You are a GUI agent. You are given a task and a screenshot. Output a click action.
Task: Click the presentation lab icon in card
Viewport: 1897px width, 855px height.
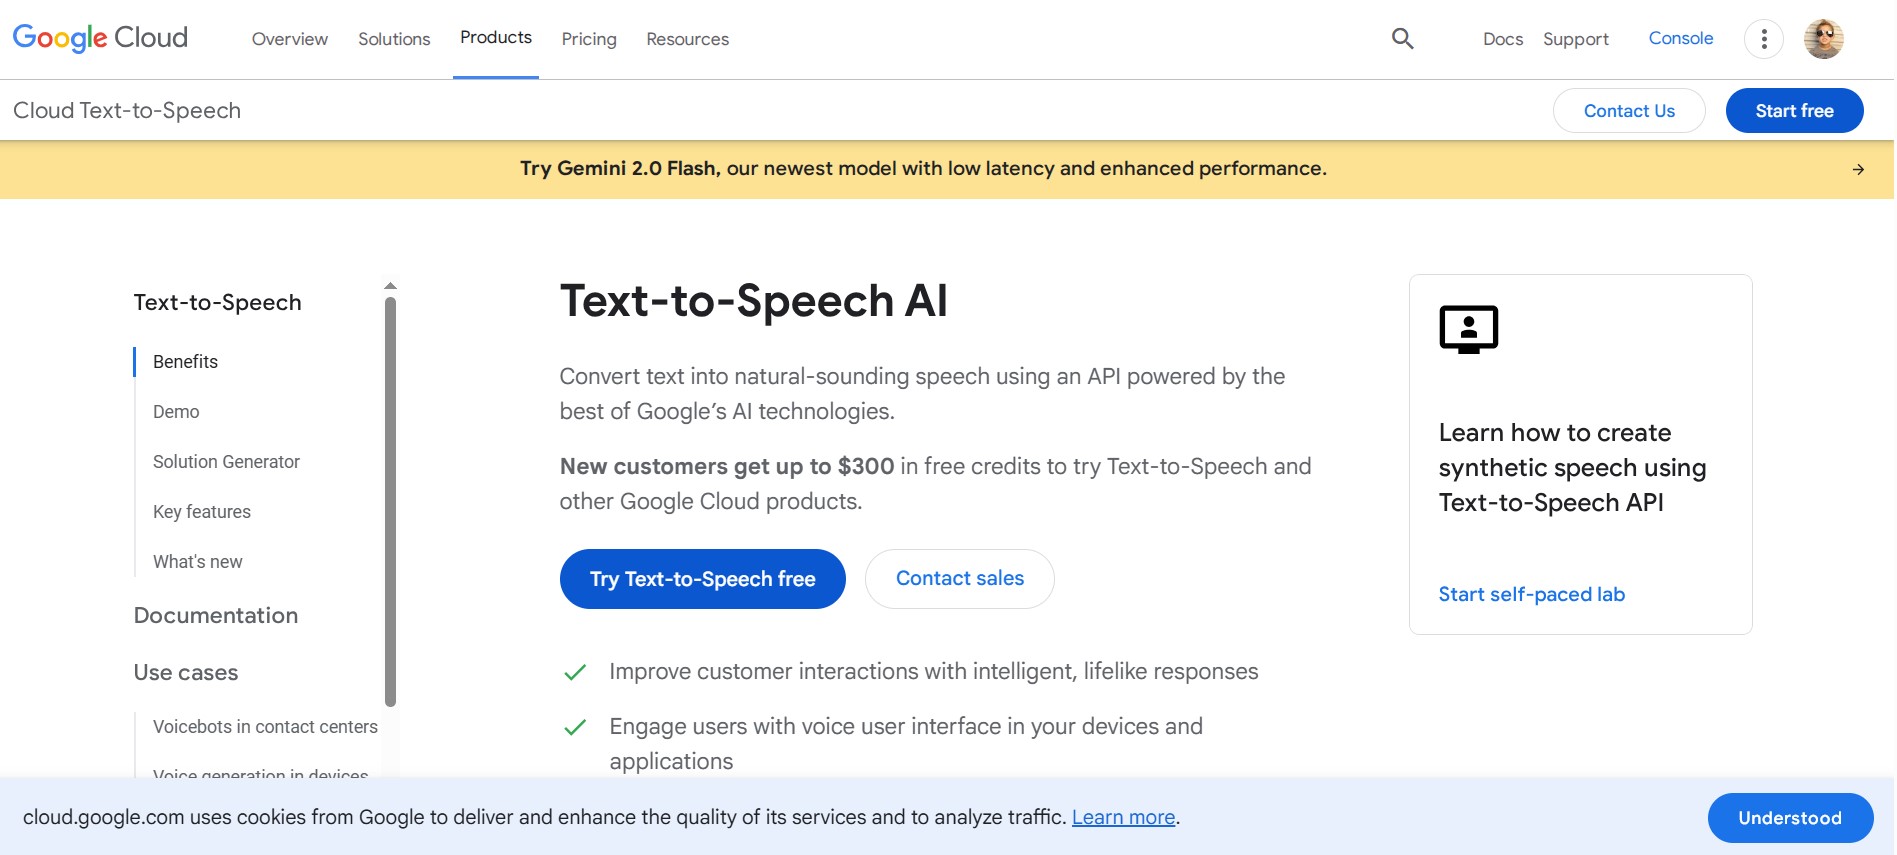pos(1468,329)
